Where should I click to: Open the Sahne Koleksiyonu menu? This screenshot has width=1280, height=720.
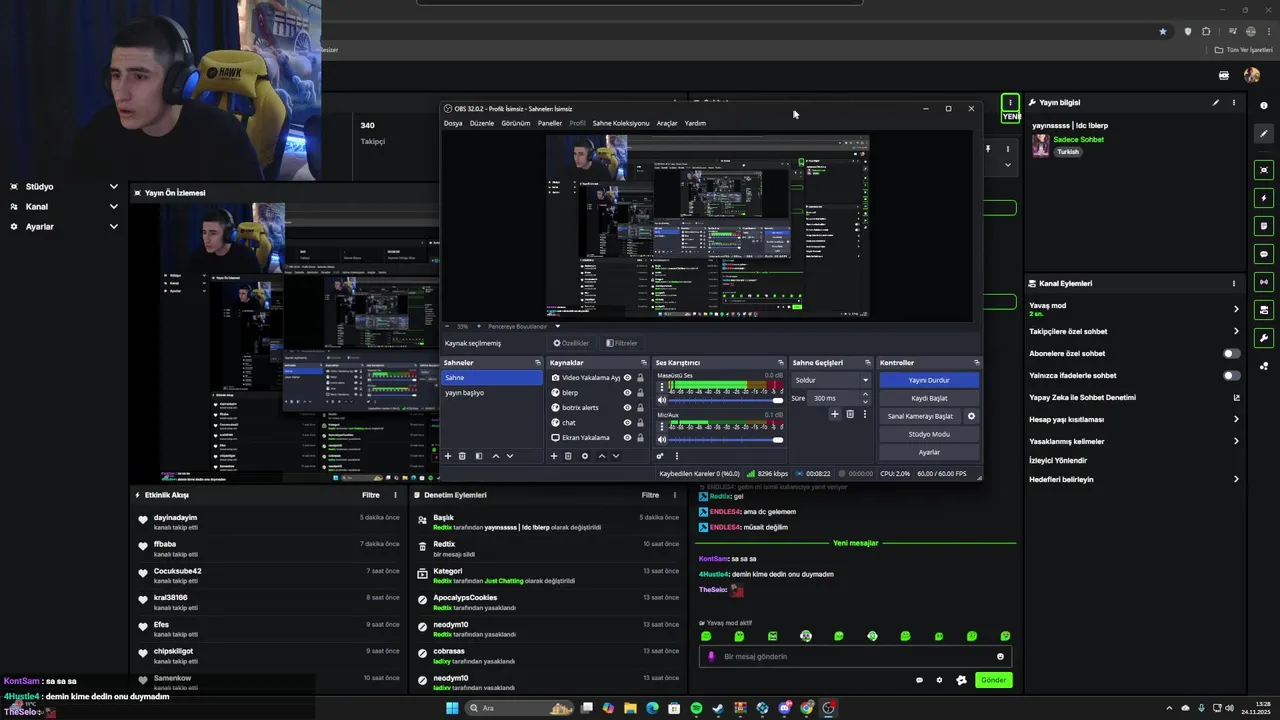point(621,123)
